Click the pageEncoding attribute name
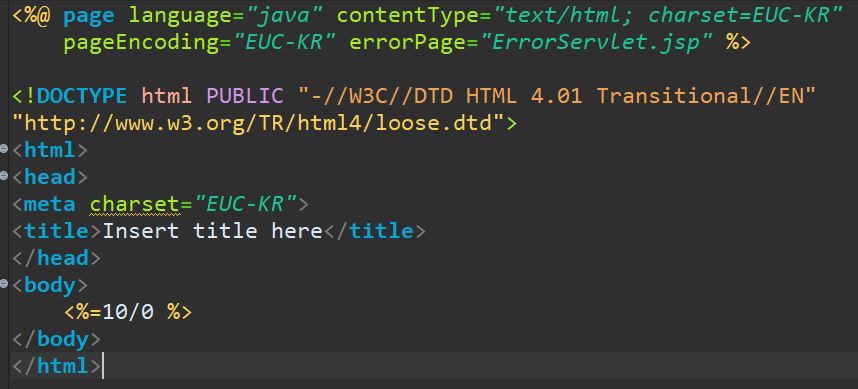 click(x=141, y=42)
